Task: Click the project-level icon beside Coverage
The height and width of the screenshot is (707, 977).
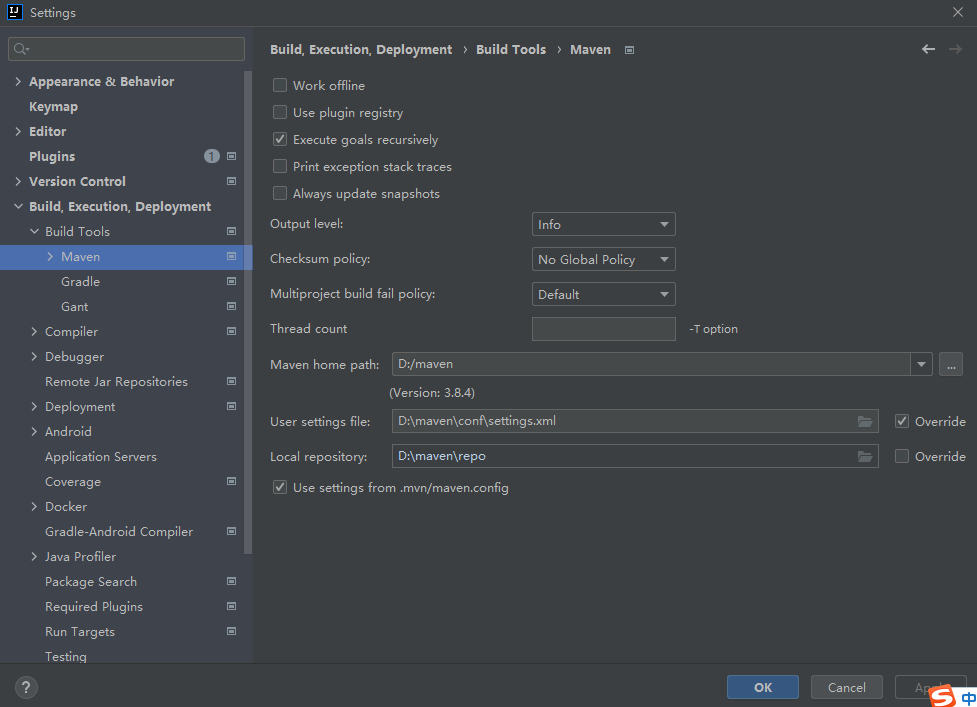Action: tap(231, 481)
